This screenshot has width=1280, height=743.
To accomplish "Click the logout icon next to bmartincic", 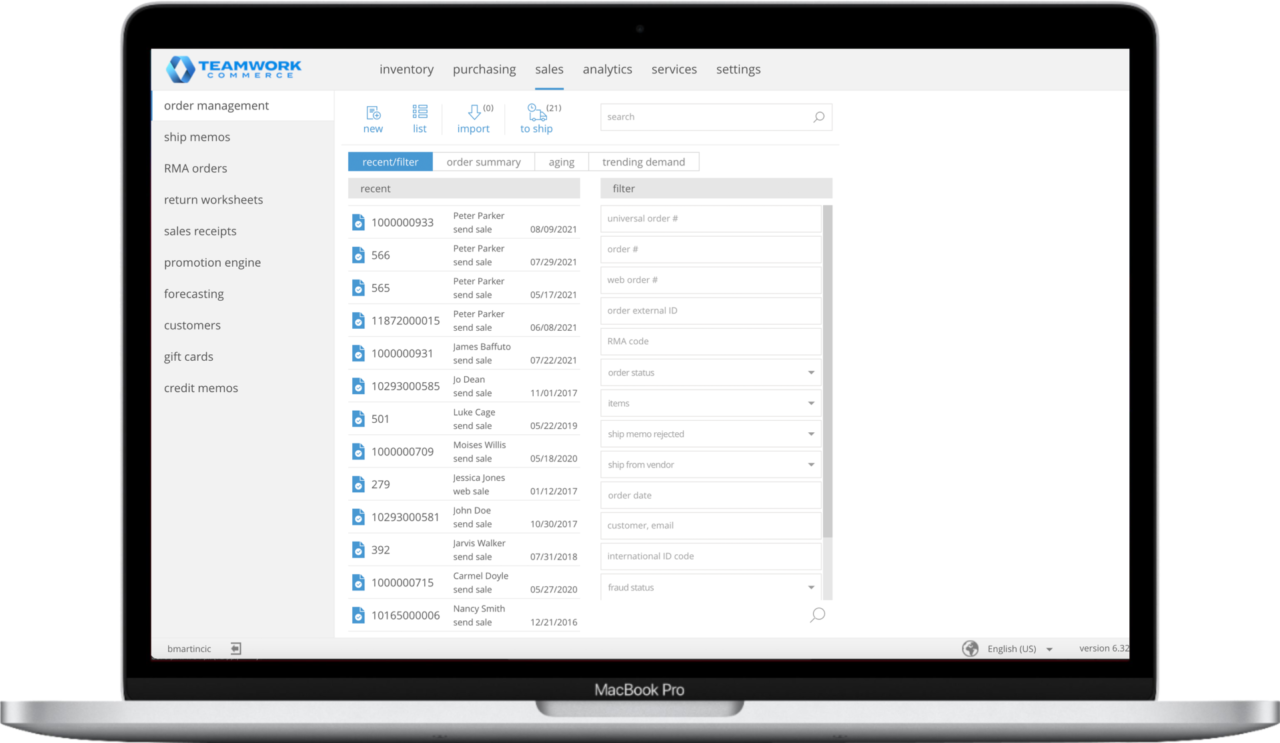I will [235, 648].
